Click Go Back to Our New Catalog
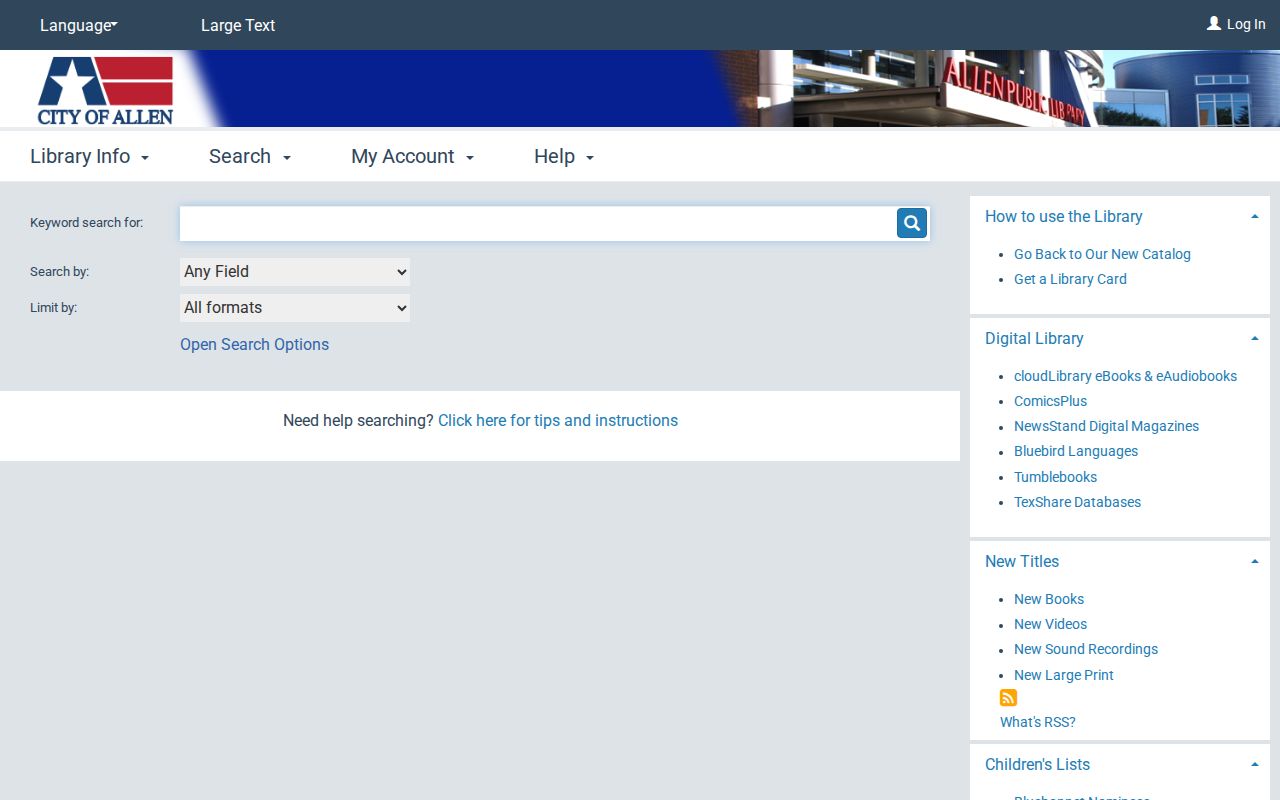 (1102, 254)
